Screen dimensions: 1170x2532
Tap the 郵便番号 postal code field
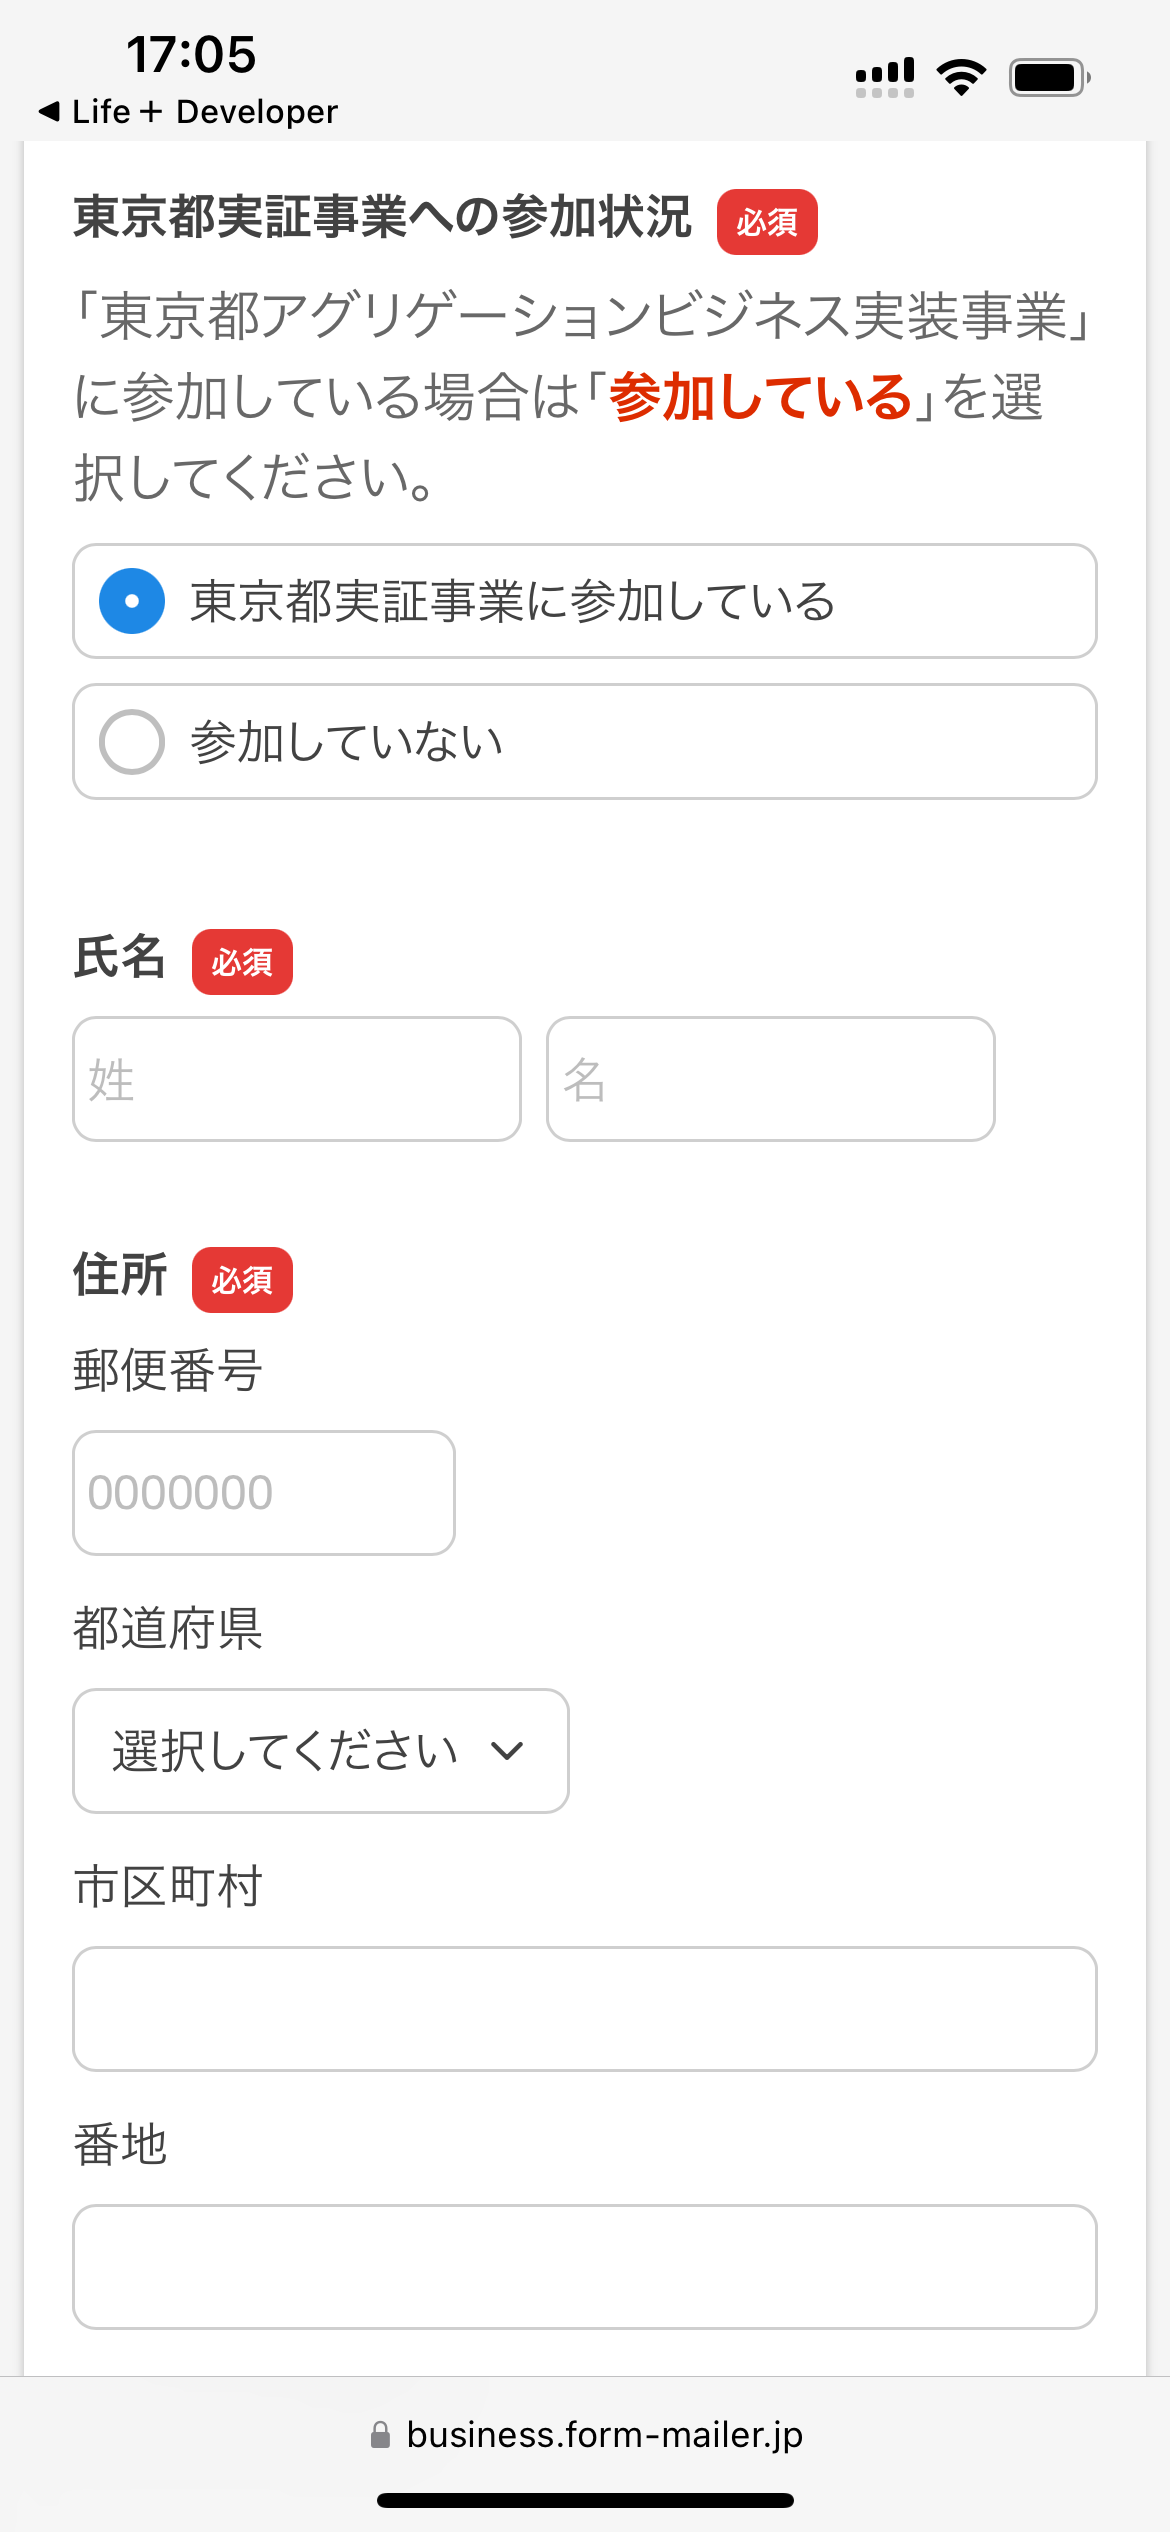pyautogui.click(x=264, y=1493)
